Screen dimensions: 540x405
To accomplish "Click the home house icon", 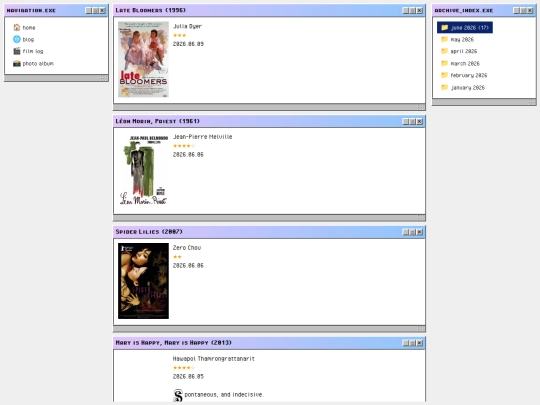I will point(17,27).
